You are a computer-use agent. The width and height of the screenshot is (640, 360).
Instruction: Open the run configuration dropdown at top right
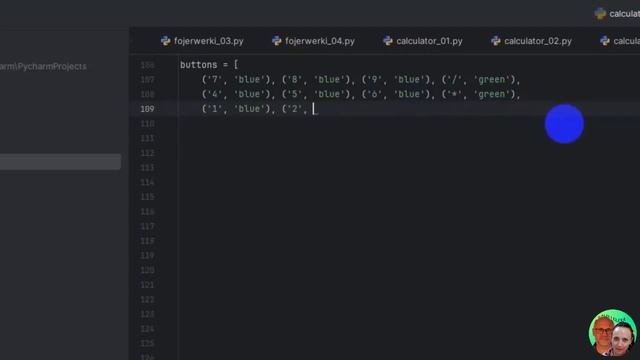(x=617, y=13)
